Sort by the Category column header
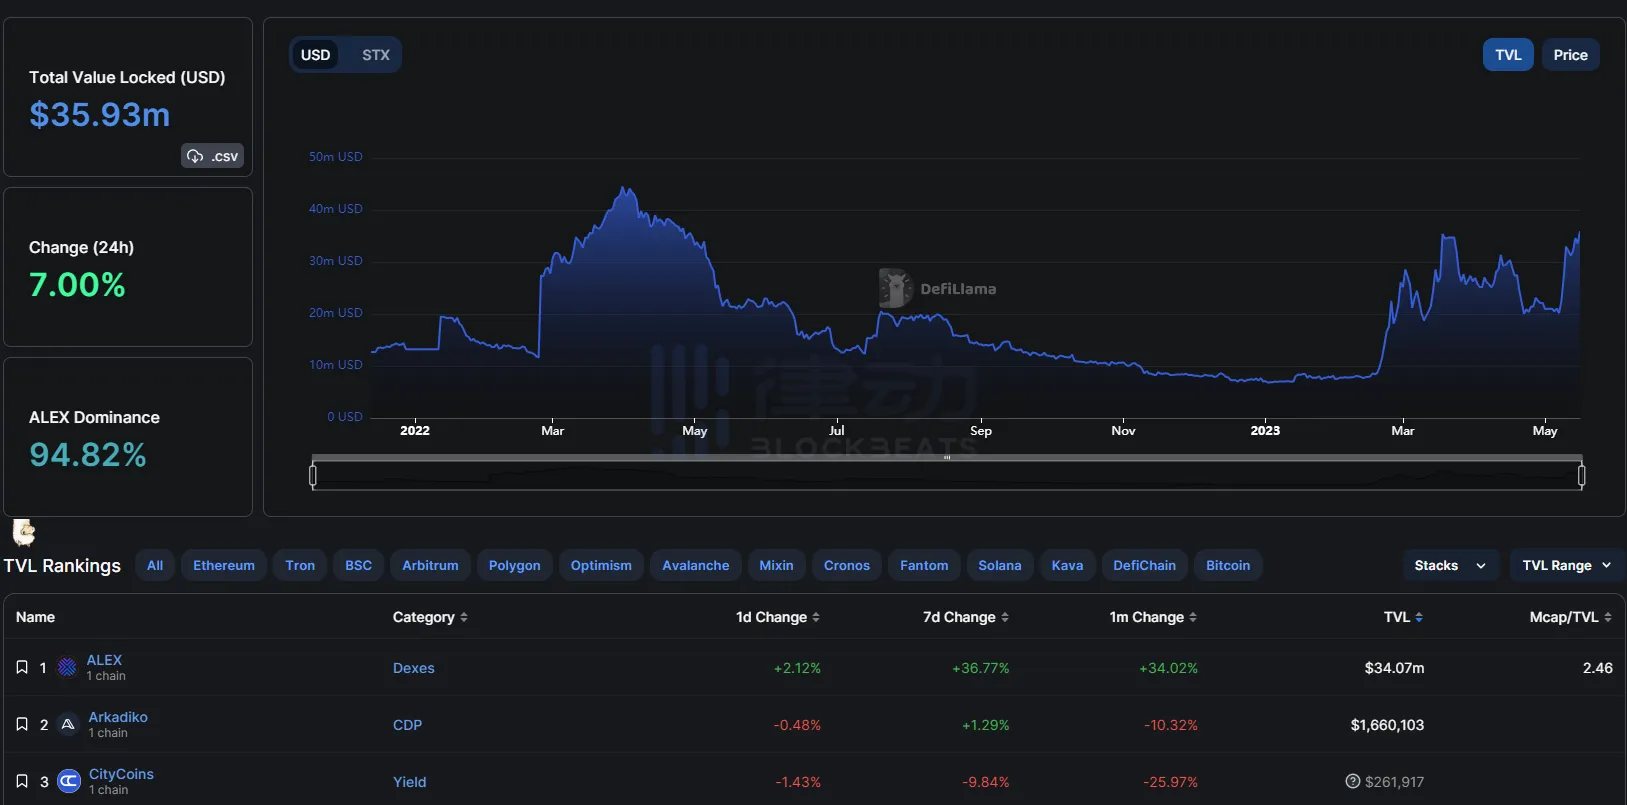The height and width of the screenshot is (805, 1627). [430, 617]
